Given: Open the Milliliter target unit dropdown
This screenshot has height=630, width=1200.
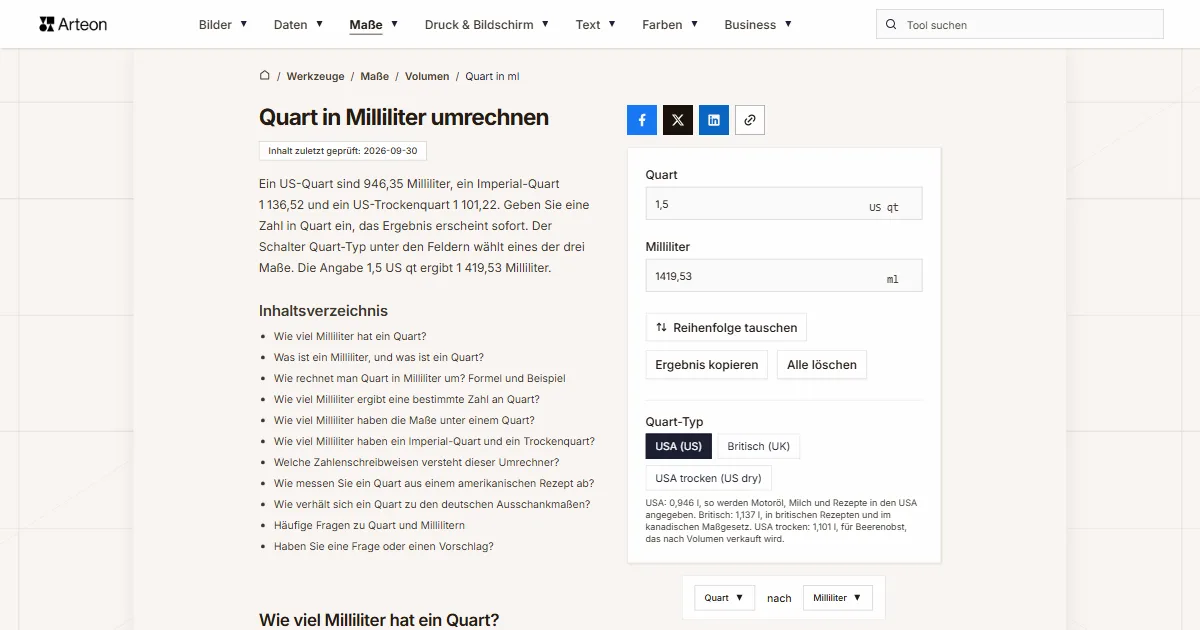Looking at the screenshot, I should click(838, 598).
